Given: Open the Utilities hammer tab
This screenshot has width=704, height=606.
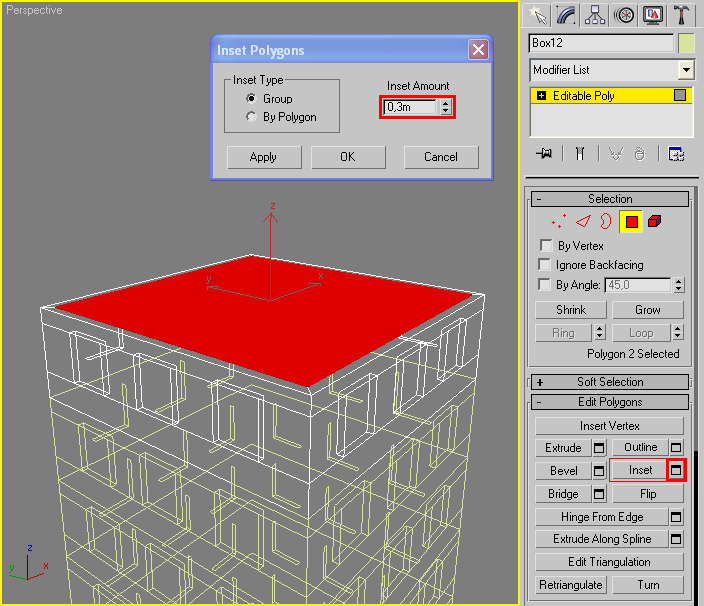Looking at the screenshot, I should [682, 15].
